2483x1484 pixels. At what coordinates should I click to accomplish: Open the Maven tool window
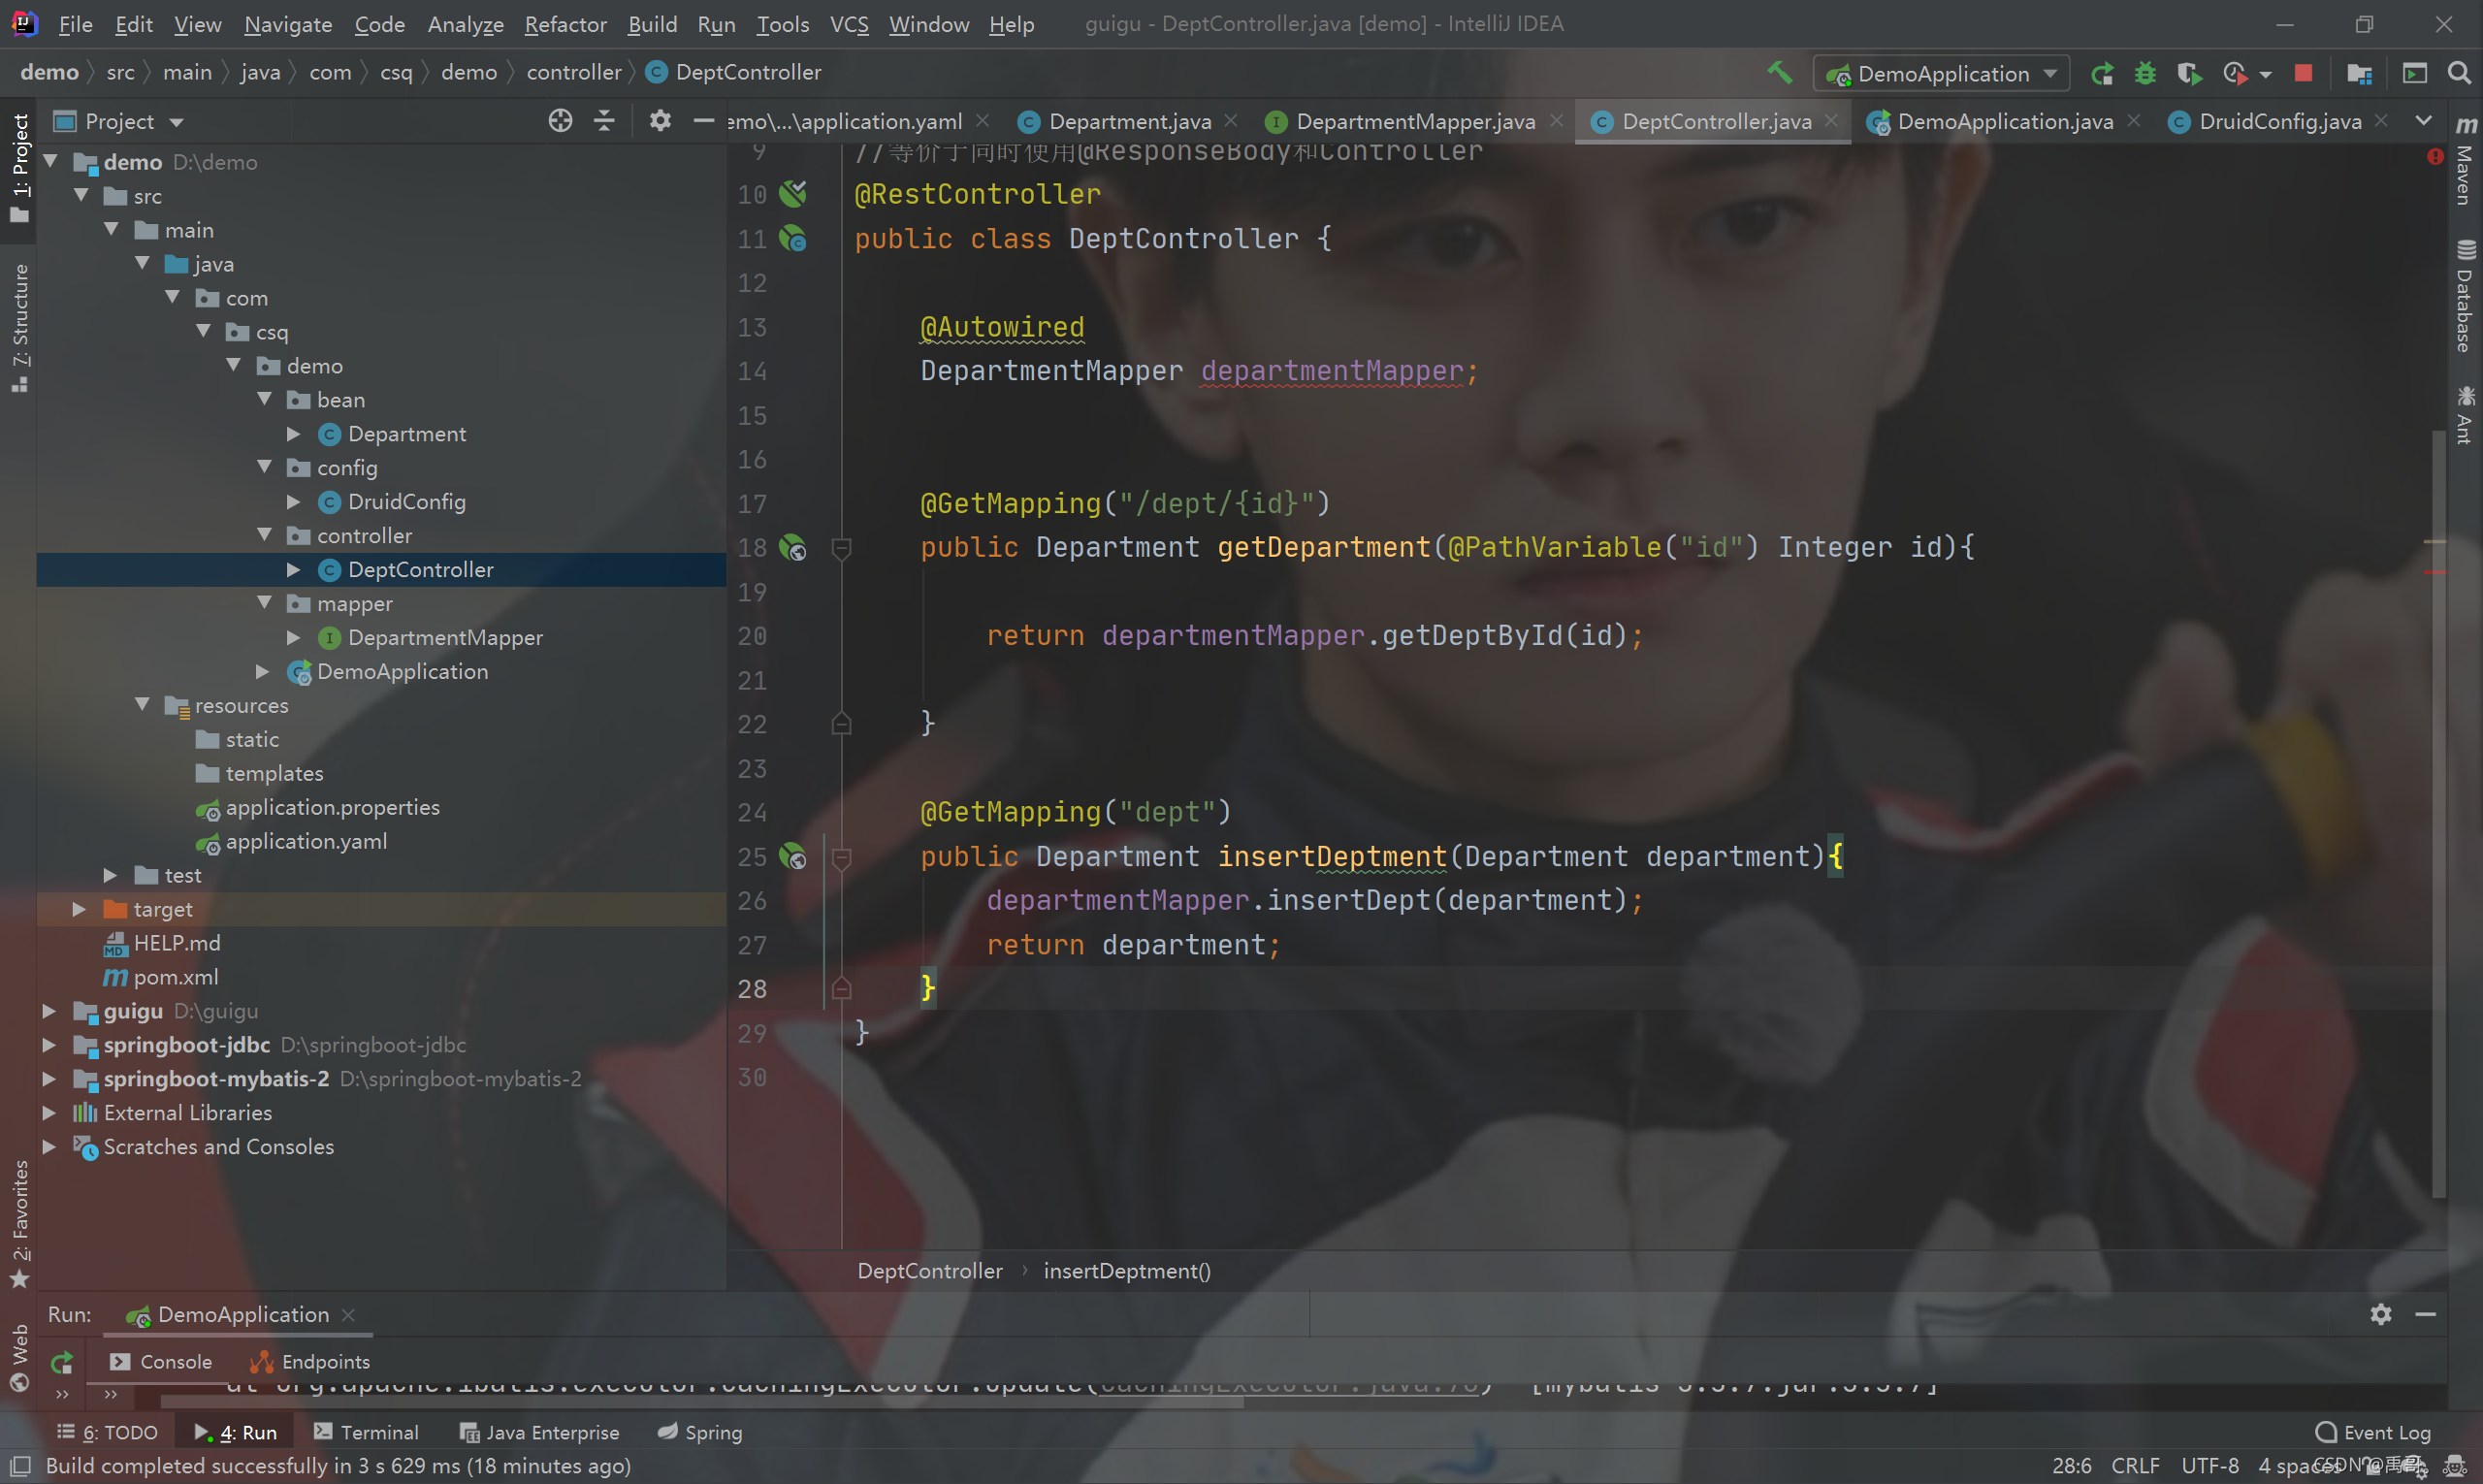2465,160
